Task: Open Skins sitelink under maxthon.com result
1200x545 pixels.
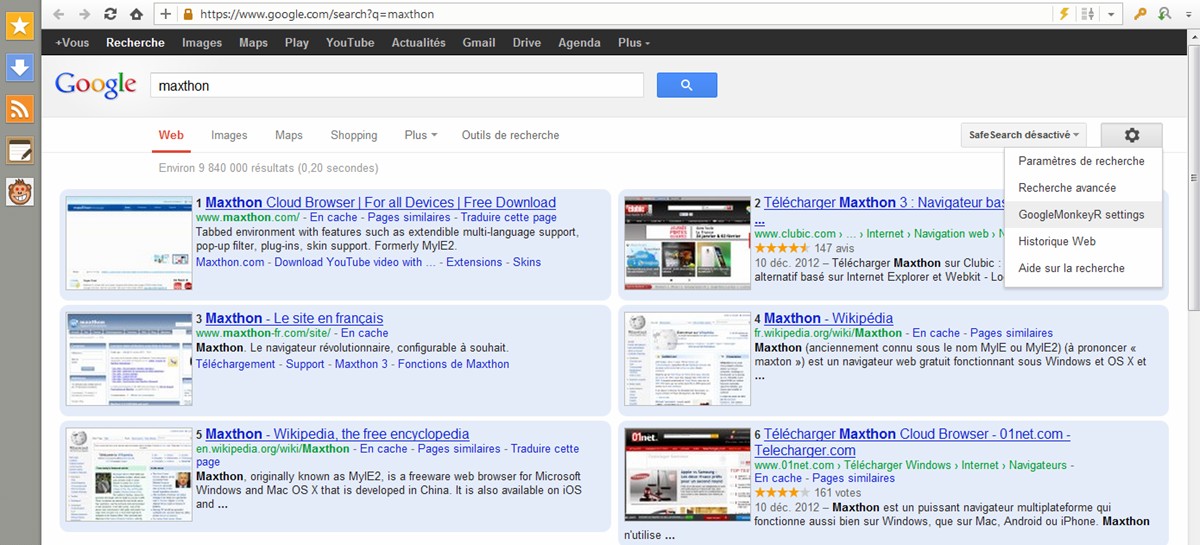Action: 526,262
